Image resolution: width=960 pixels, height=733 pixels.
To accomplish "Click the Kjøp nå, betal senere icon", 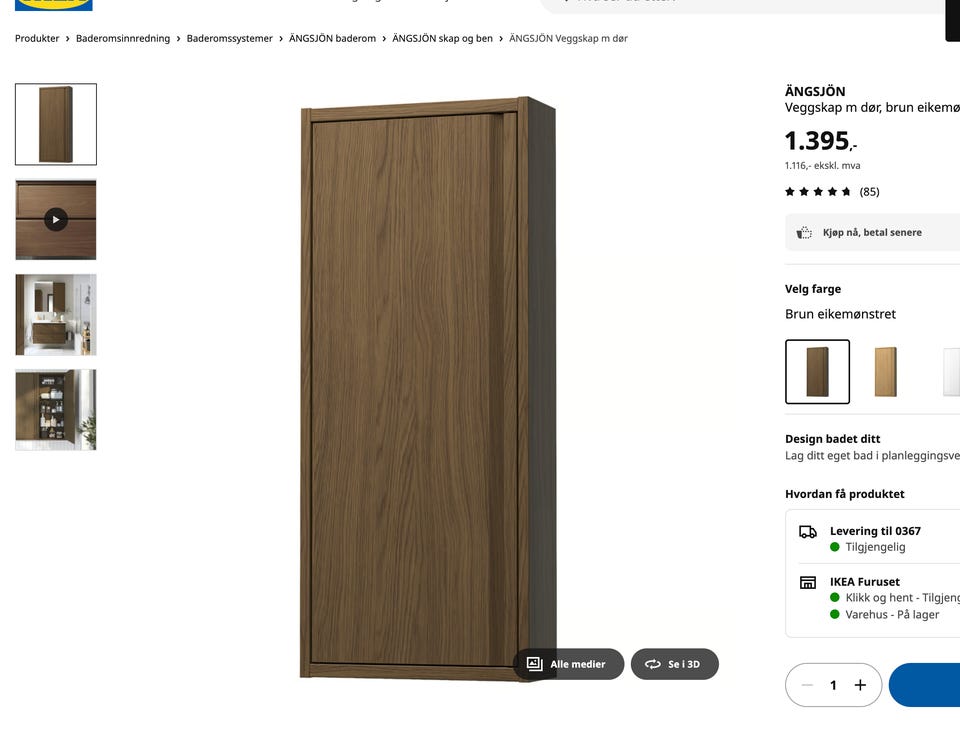I will coord(804,233).
